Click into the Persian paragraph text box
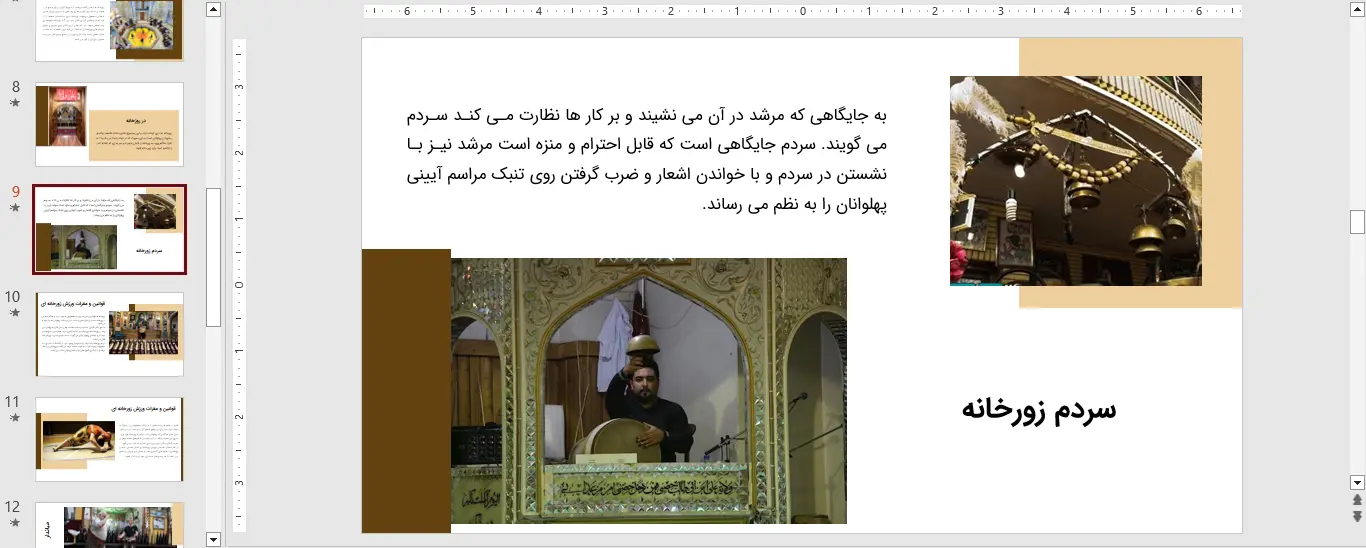Image resolution: width=1366 pixels, height=548 pixels. coord(647,160)
